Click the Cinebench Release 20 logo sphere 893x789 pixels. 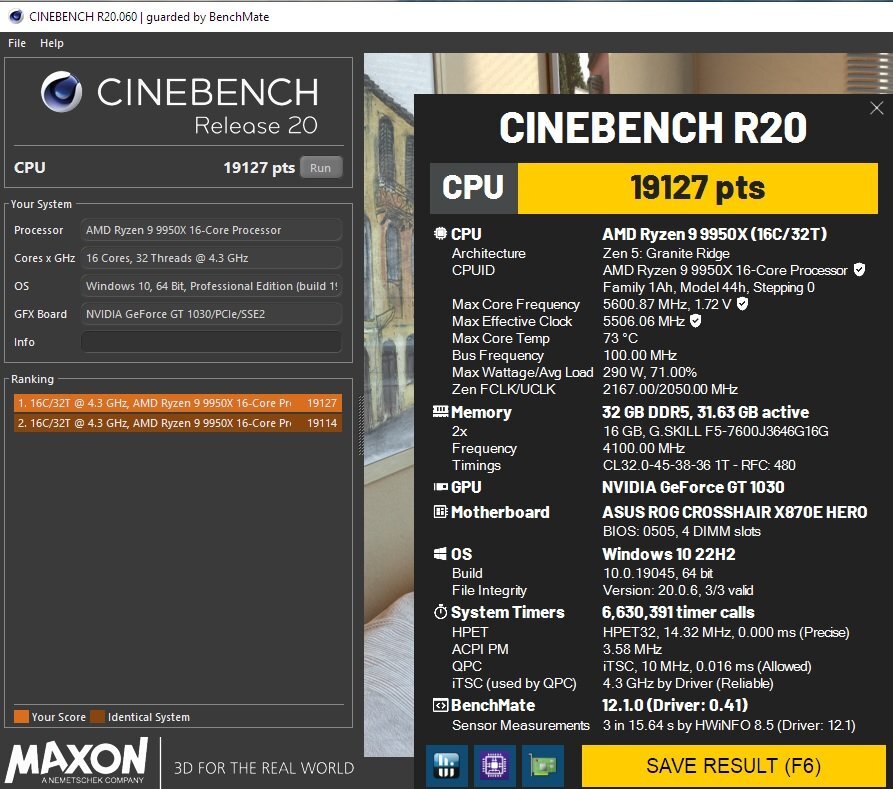[61, 91]
